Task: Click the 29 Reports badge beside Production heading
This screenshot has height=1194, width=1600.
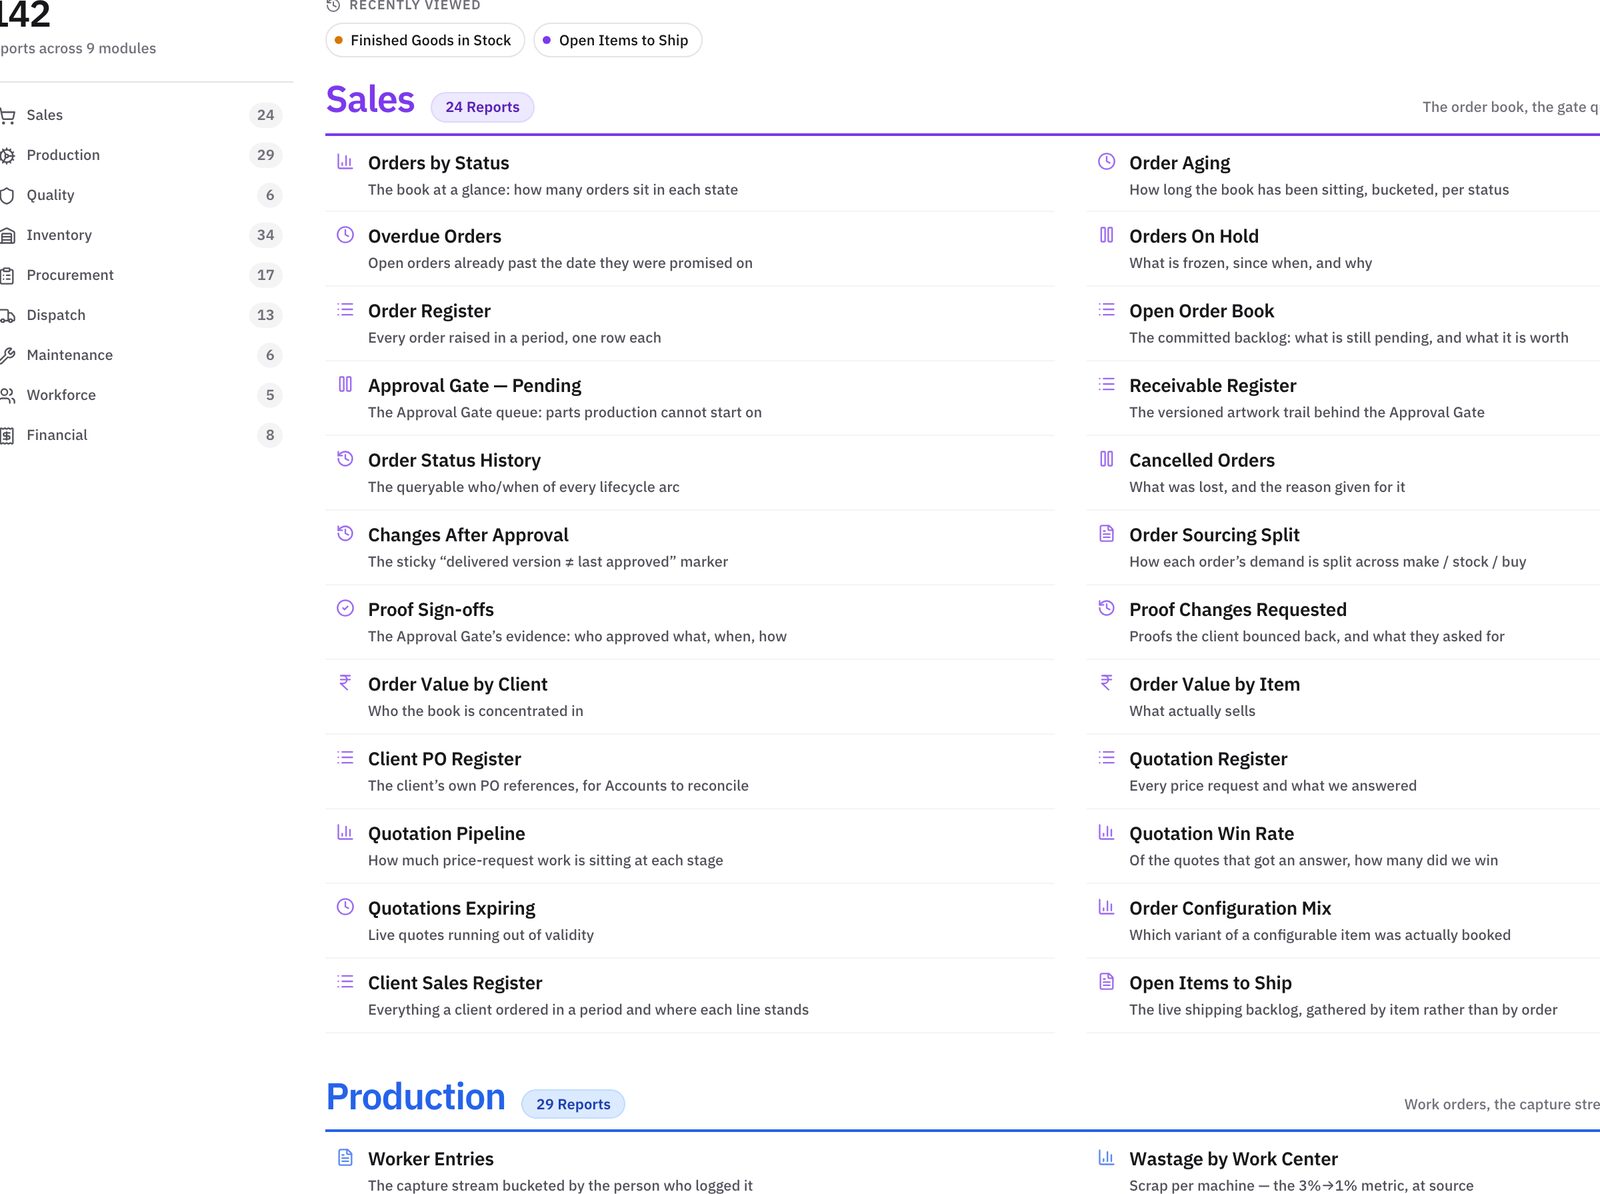Action: 573,1104
